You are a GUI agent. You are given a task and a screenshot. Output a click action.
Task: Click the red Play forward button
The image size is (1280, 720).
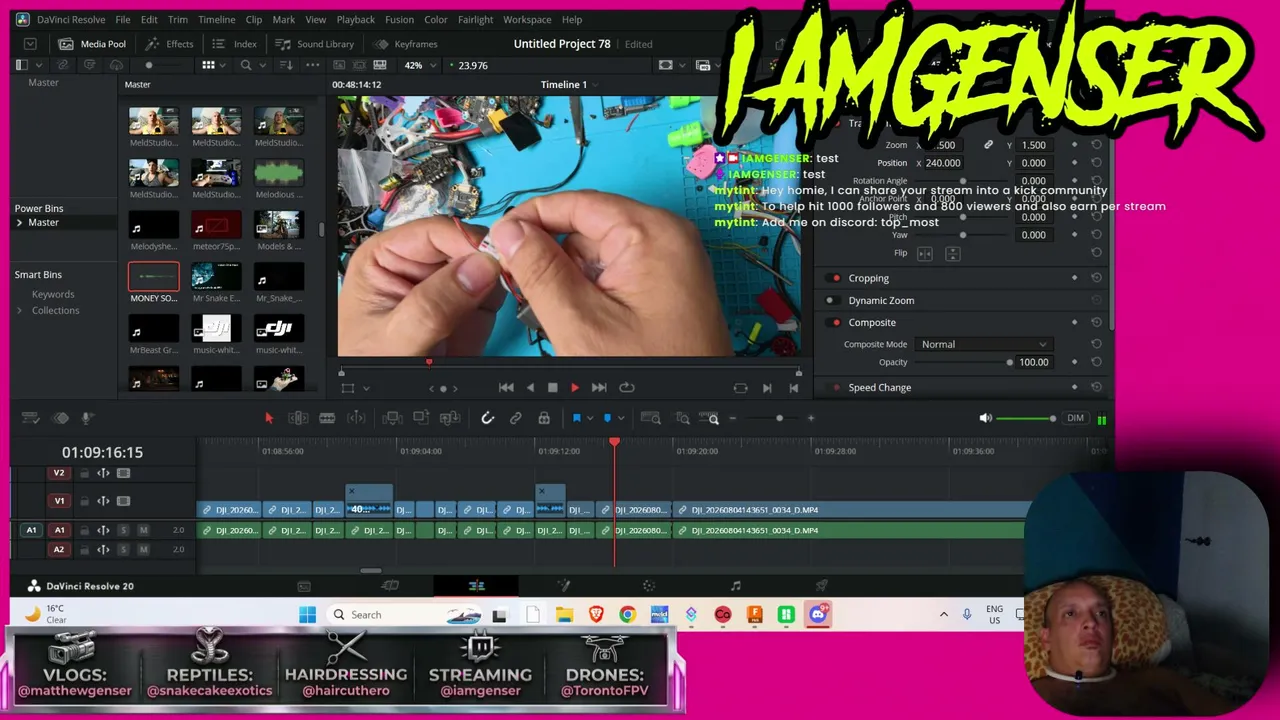[x=574, y=388]
